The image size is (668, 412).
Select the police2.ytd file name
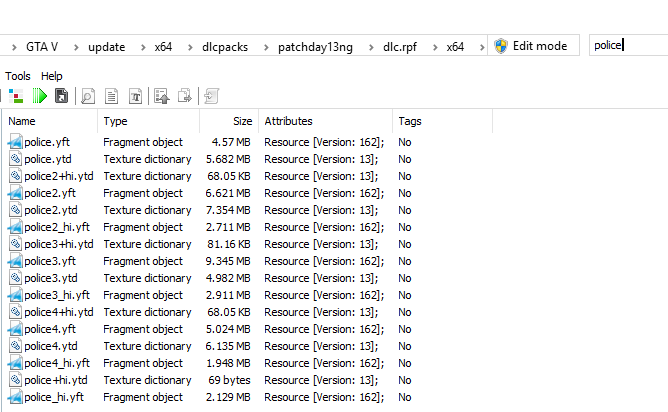[x=51, y=210]
